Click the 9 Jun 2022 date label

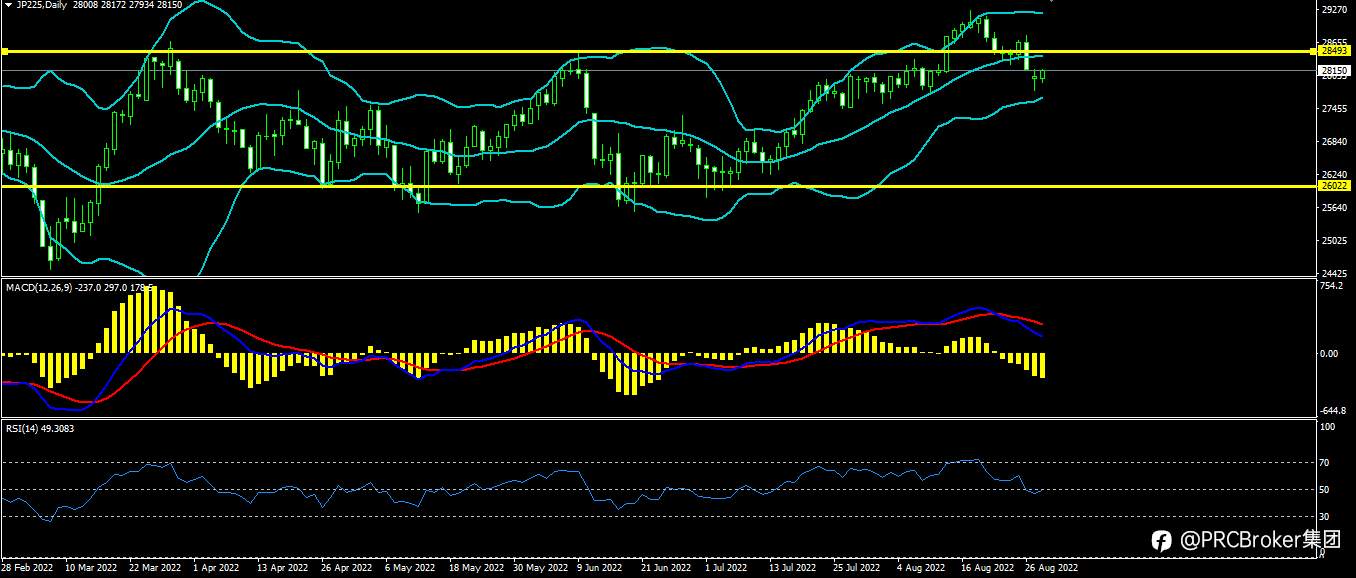click(x=602, y=567)
